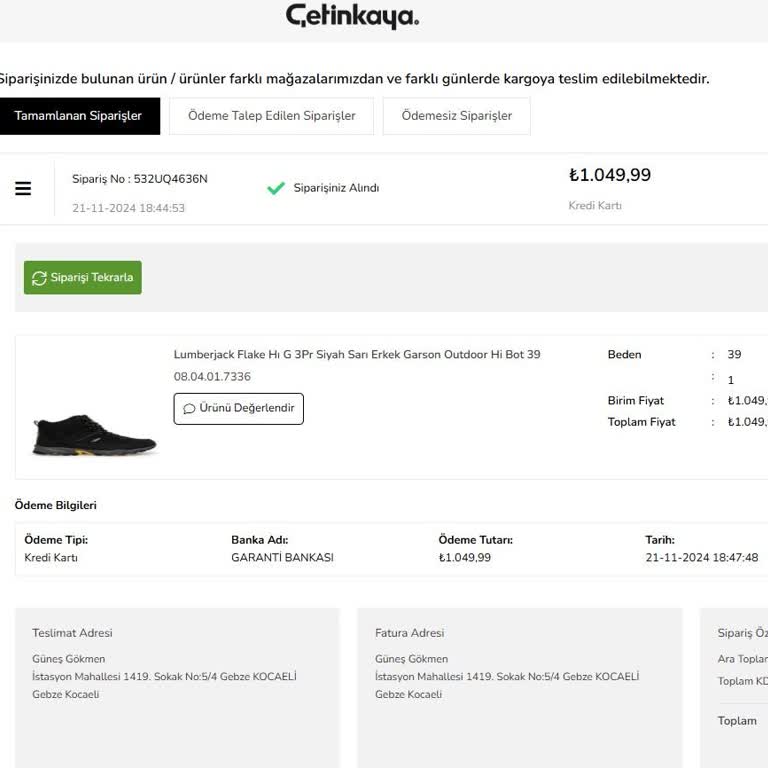Click the order total ₺1.049,99 at top

(610, 175)
